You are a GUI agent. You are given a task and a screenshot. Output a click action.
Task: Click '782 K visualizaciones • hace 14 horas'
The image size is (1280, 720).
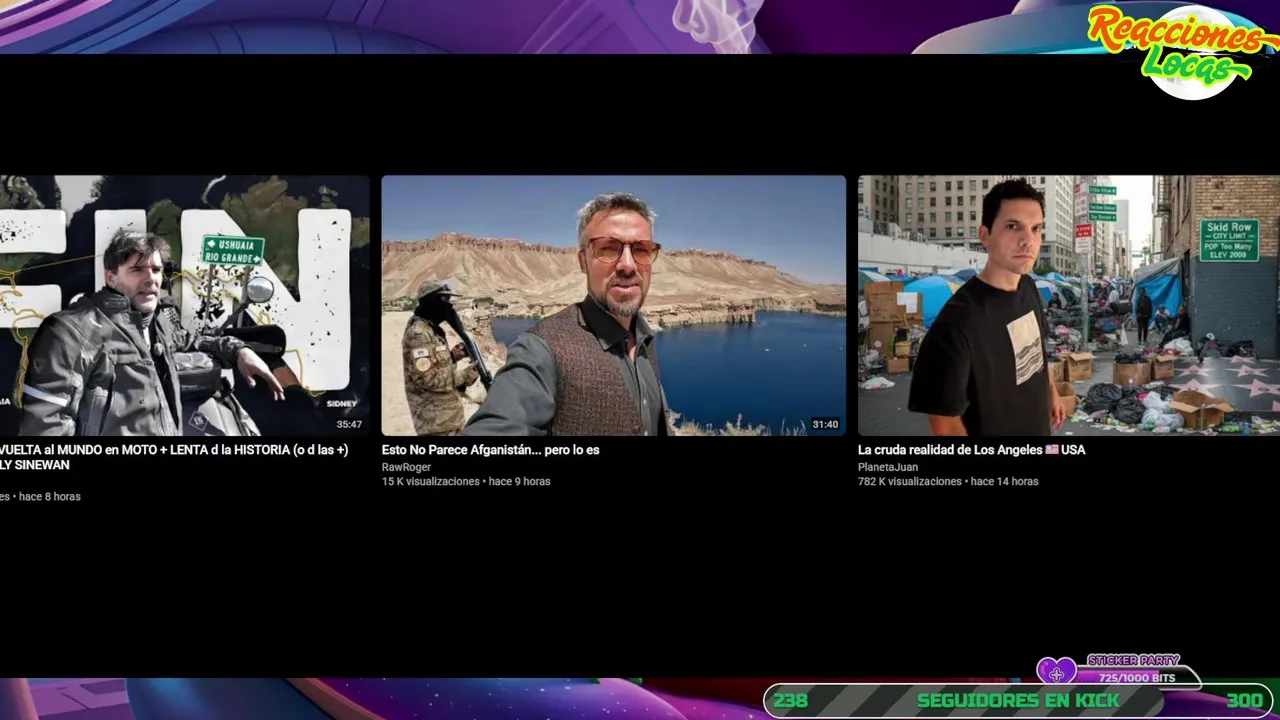[948, 481]
